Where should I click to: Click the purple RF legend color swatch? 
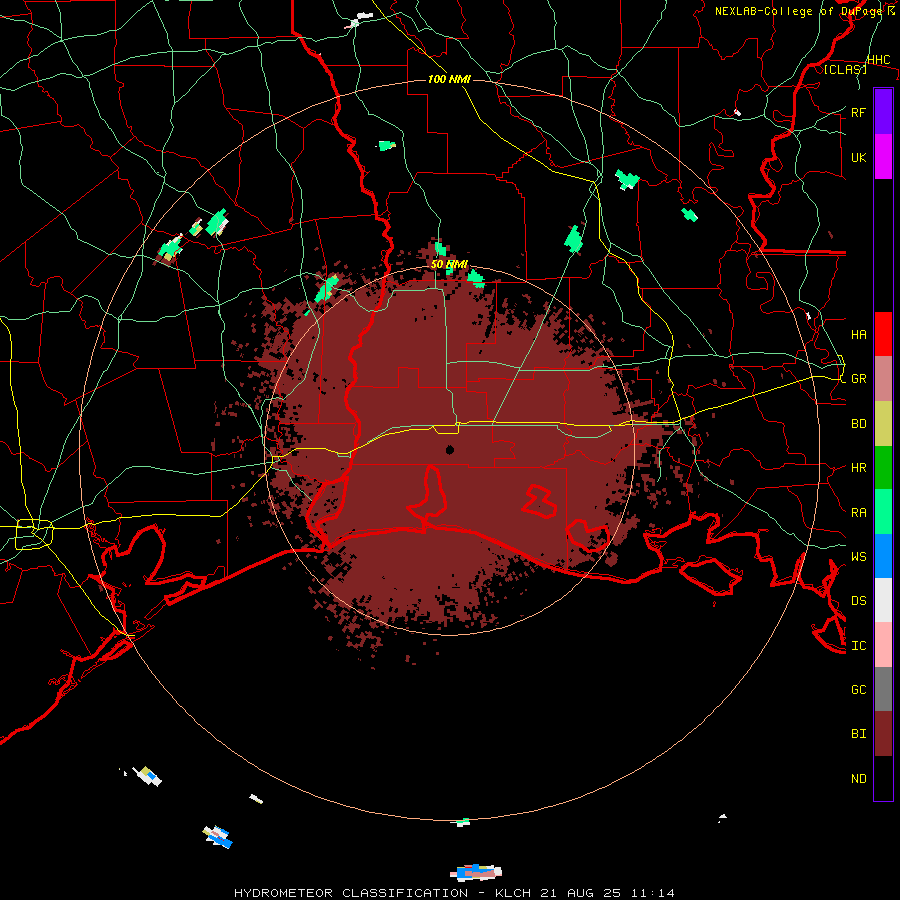pos(883,111)
